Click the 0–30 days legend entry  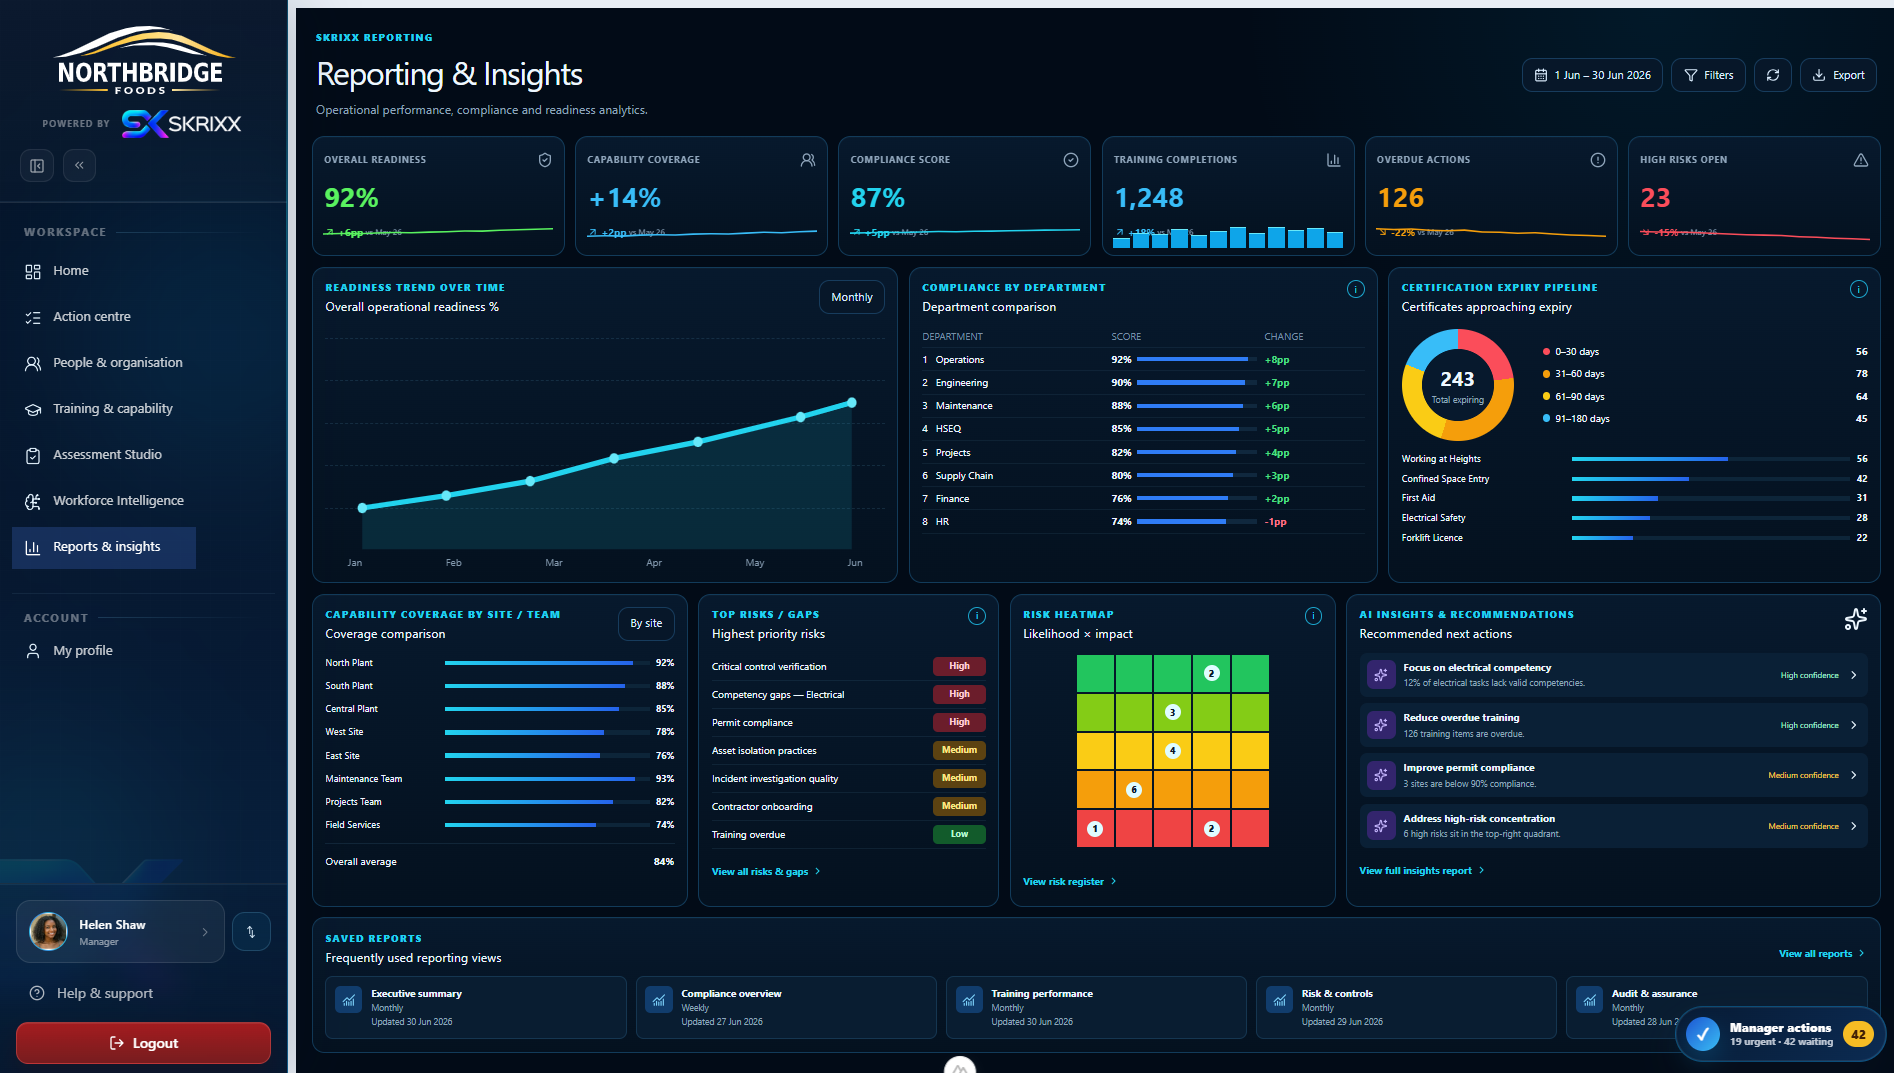coord(1705,352)
